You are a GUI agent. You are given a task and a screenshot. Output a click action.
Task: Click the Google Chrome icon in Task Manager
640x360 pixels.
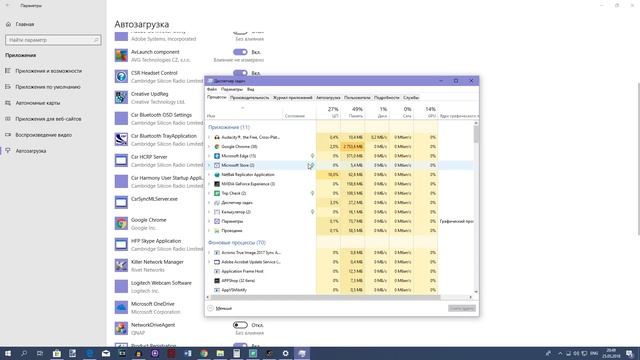pos(217,147)
